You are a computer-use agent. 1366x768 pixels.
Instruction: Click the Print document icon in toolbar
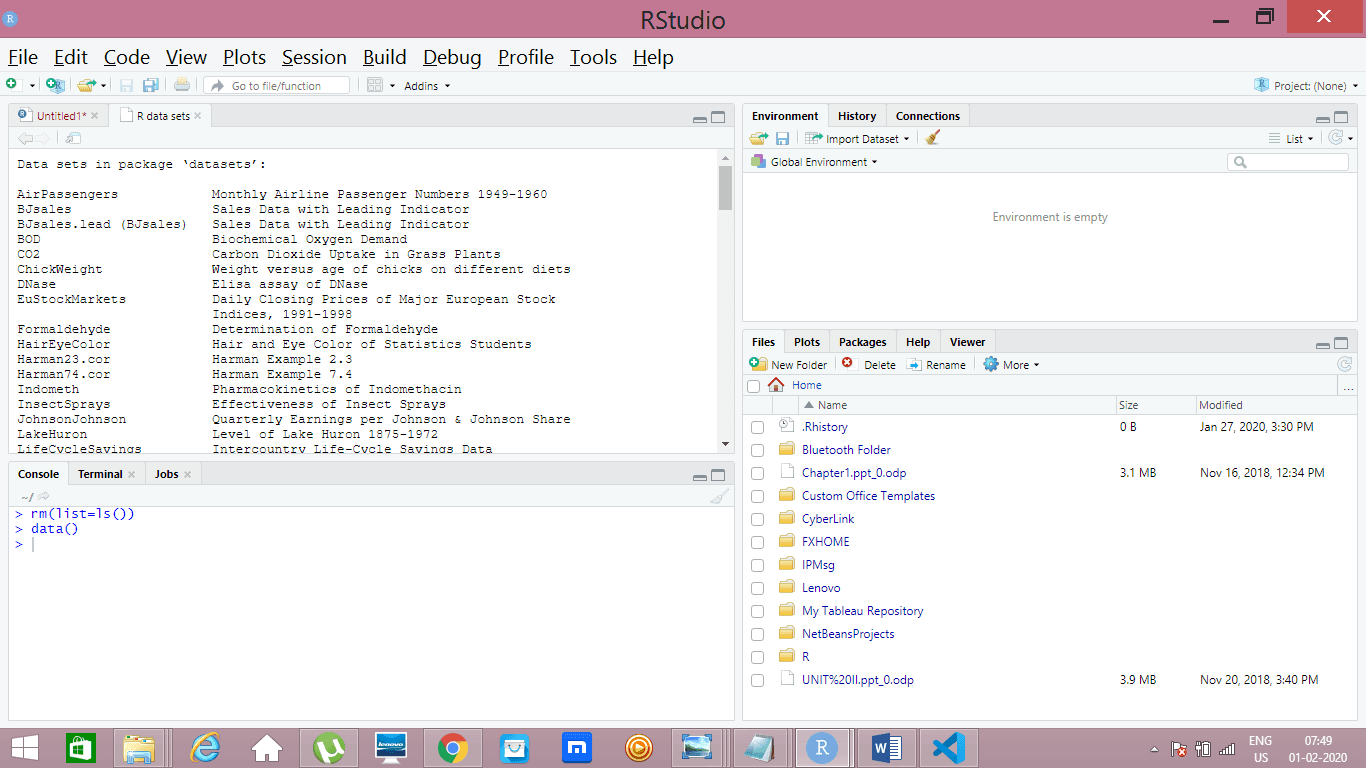[x=181, y=86]
